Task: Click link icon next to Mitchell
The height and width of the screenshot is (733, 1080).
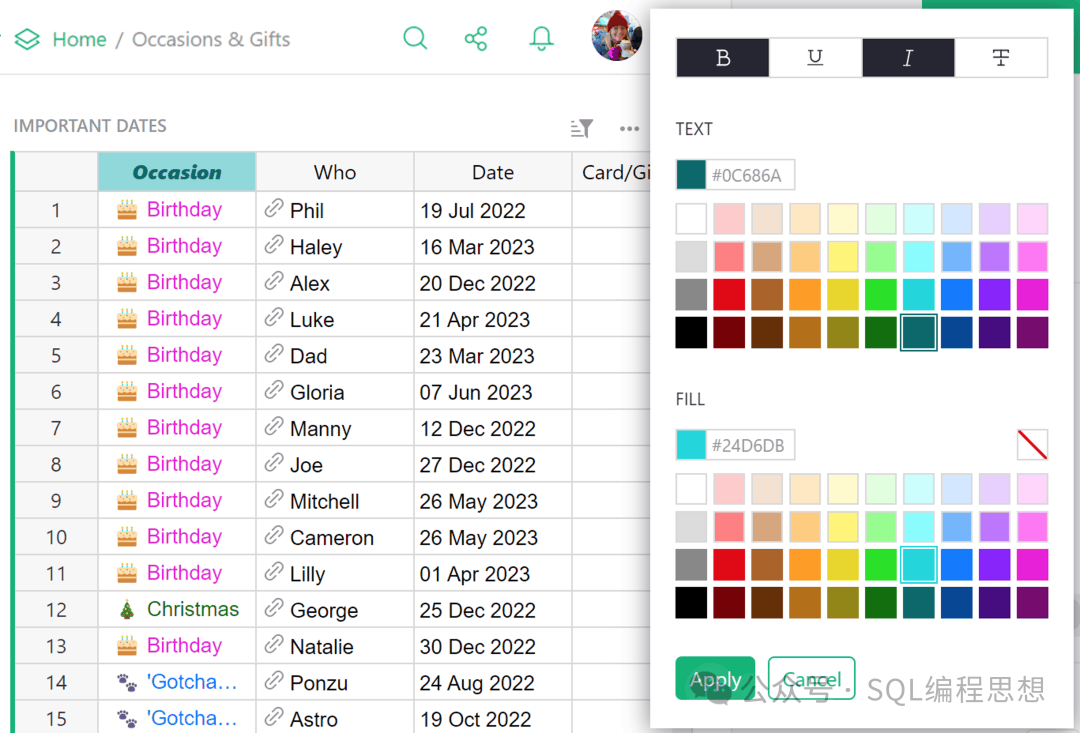Action: pos(274,499)
